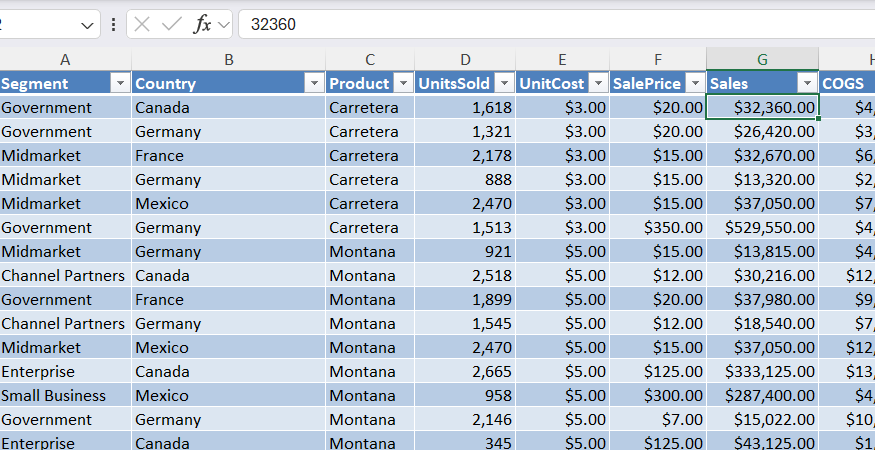
Task: Click the UnitsSold cell 1,513
Action: [x=465, y=227]
